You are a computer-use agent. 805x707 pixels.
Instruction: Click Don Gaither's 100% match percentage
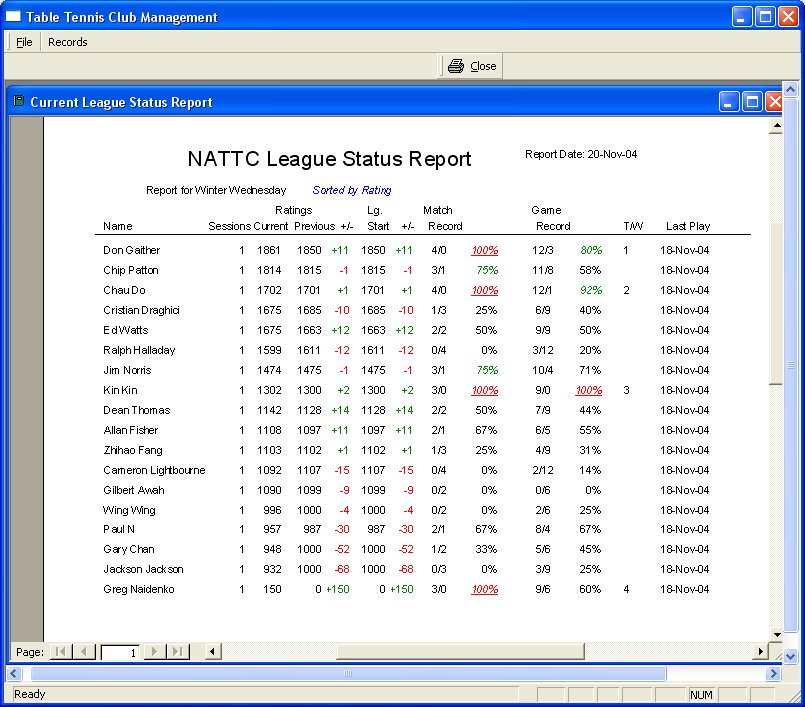click(485, 250)
